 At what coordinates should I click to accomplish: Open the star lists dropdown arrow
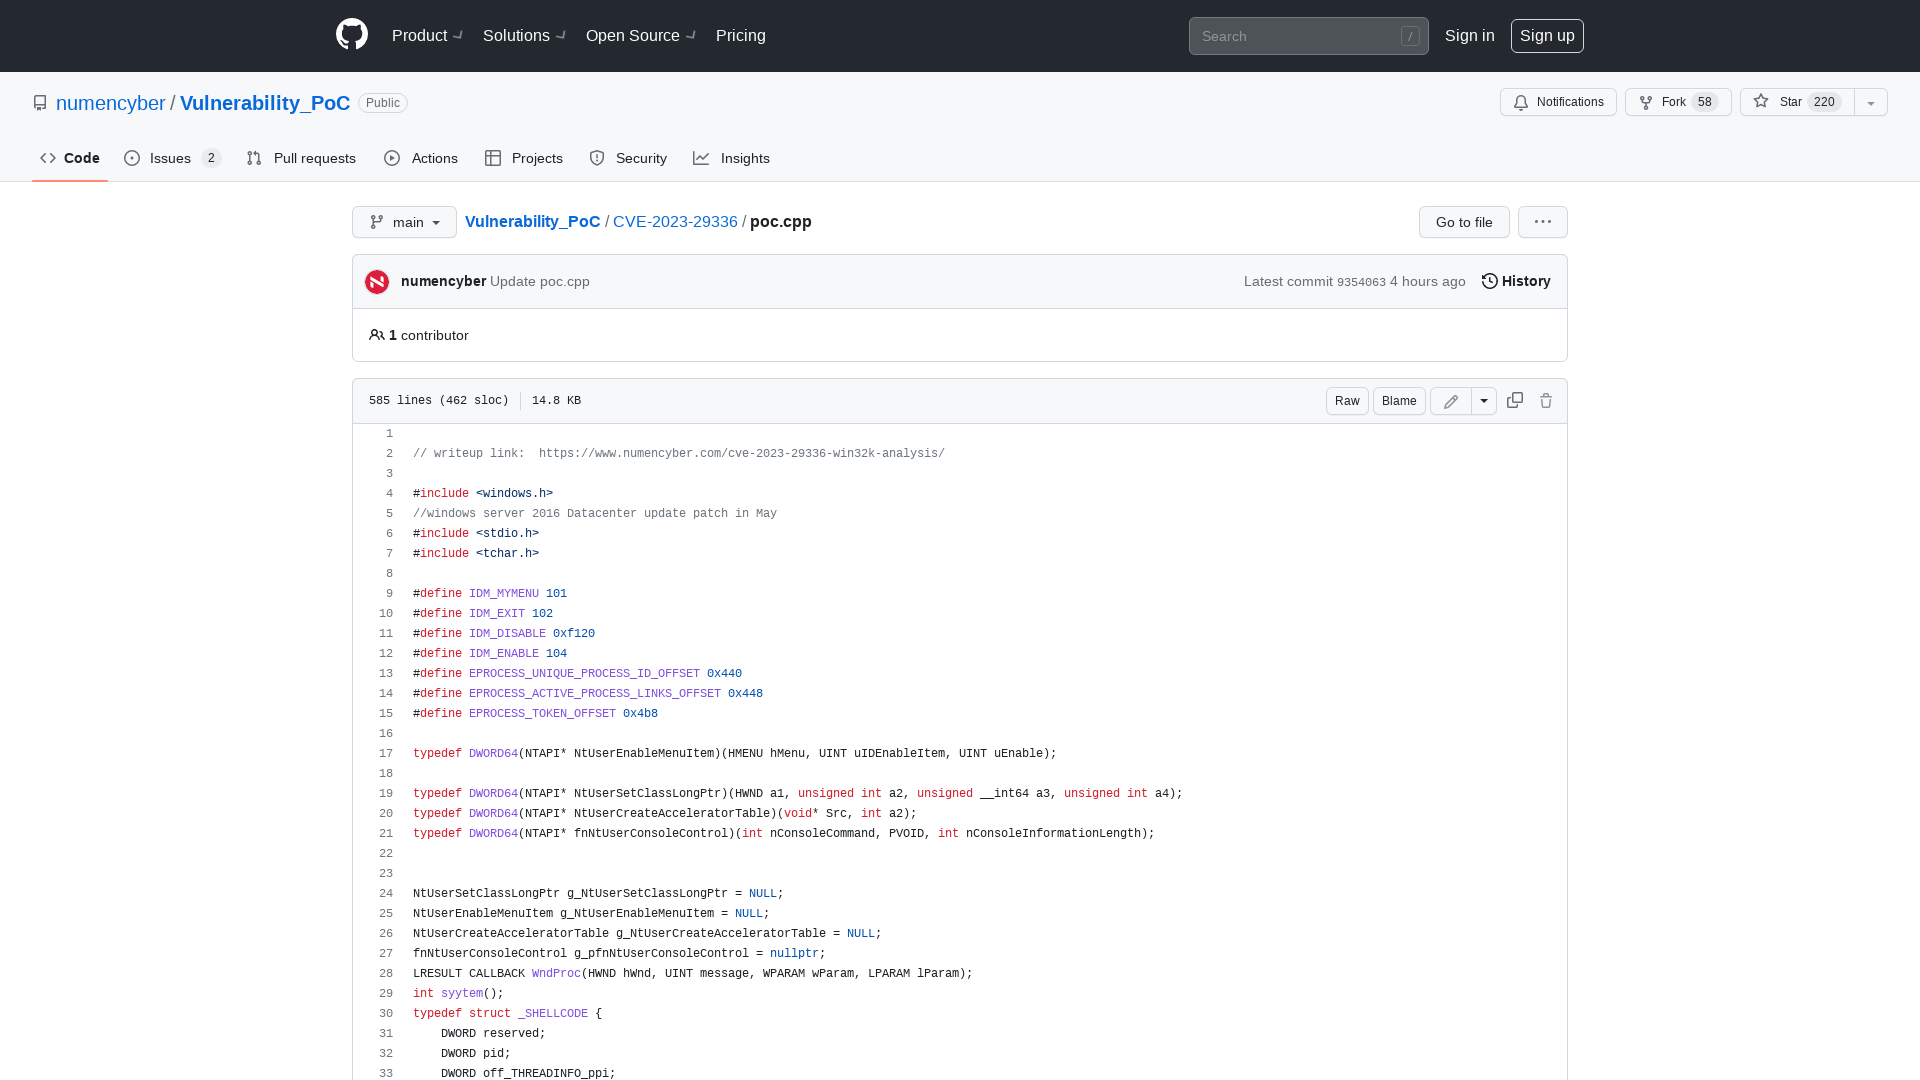point(1871,102)
